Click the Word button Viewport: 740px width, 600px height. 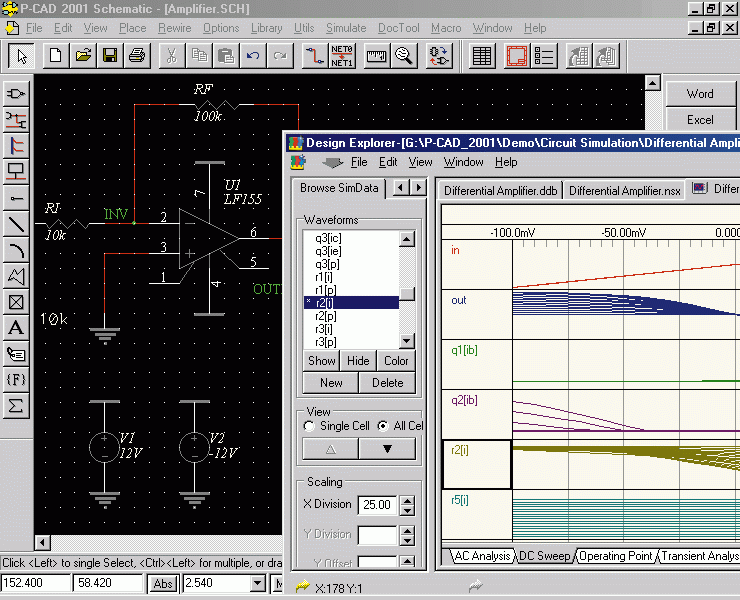coord(700,93)
